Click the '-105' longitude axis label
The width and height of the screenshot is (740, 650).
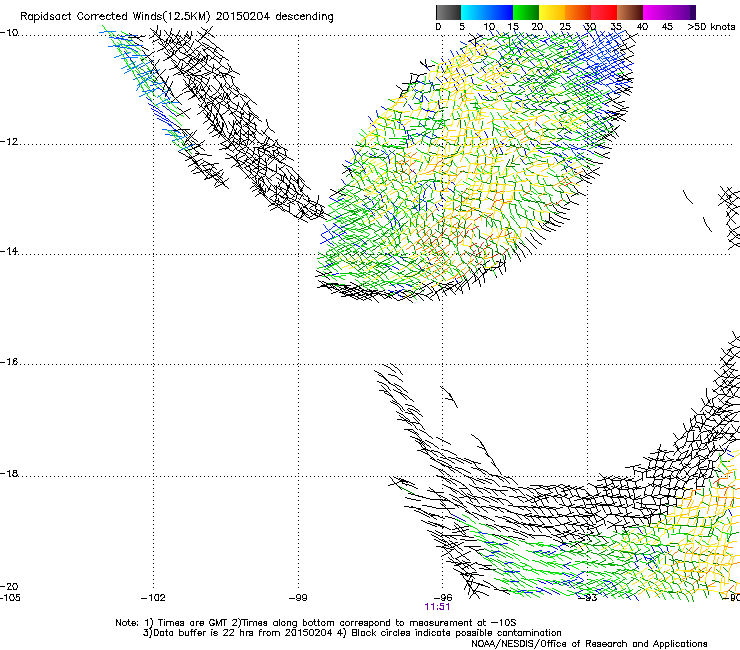coord(10,598)
